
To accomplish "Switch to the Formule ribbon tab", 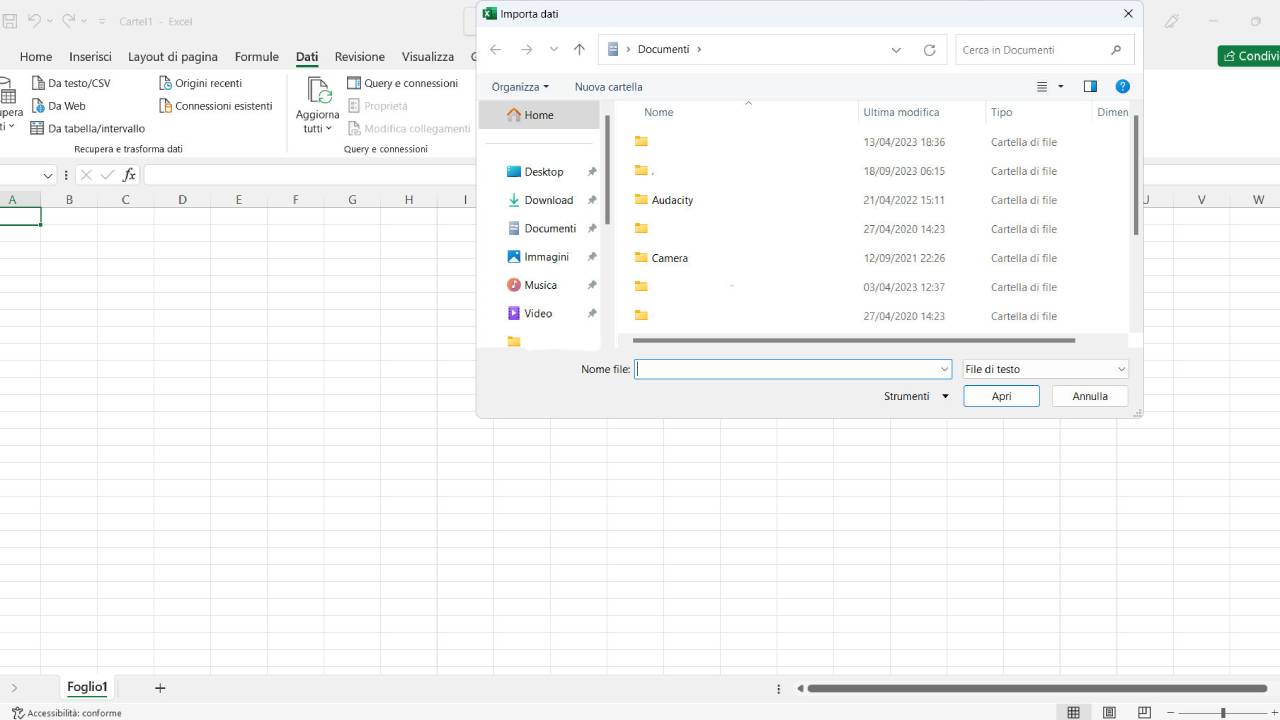I will pyautogui.click(x=256, y=57).
